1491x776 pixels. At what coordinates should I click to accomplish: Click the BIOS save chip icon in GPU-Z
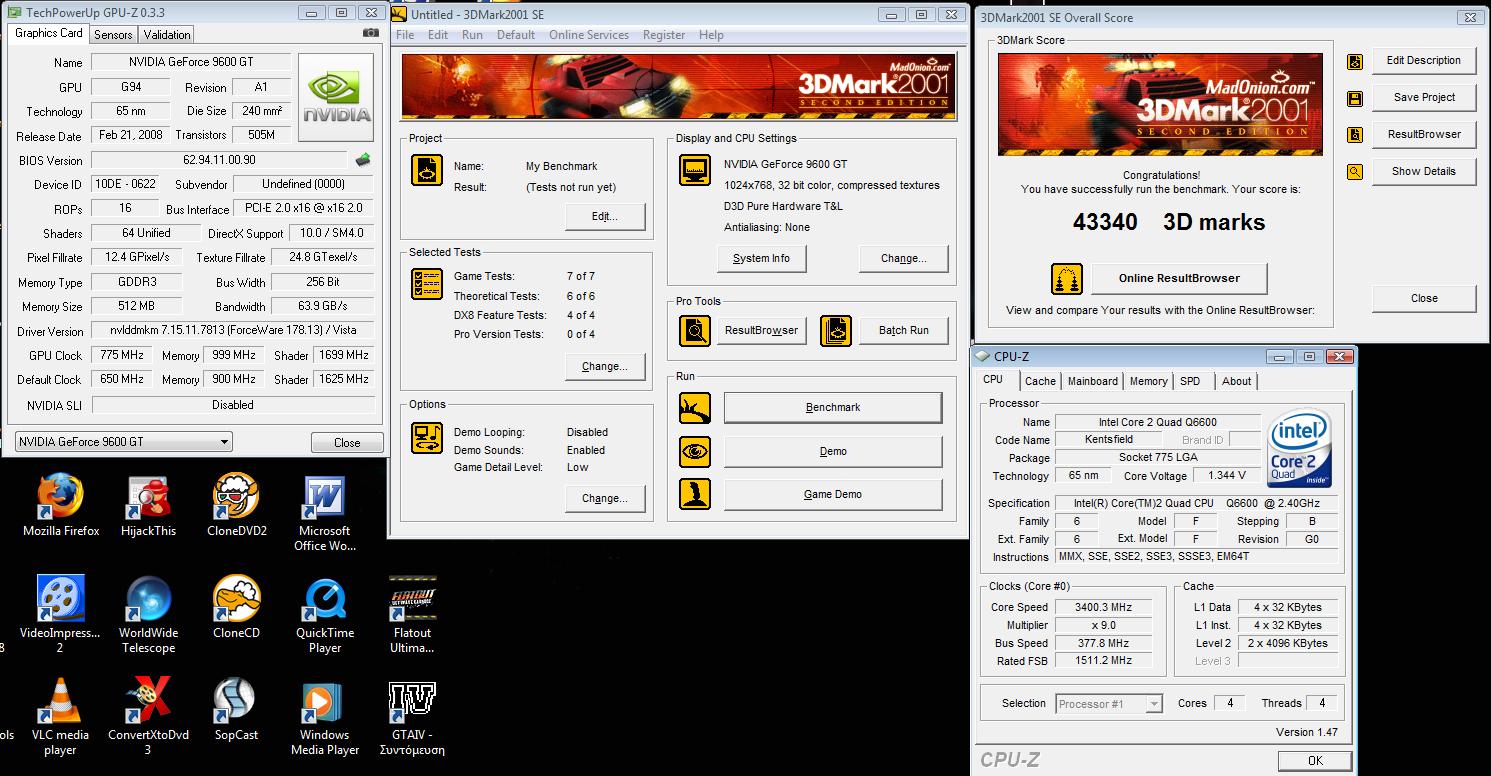[x=363, y=160]
